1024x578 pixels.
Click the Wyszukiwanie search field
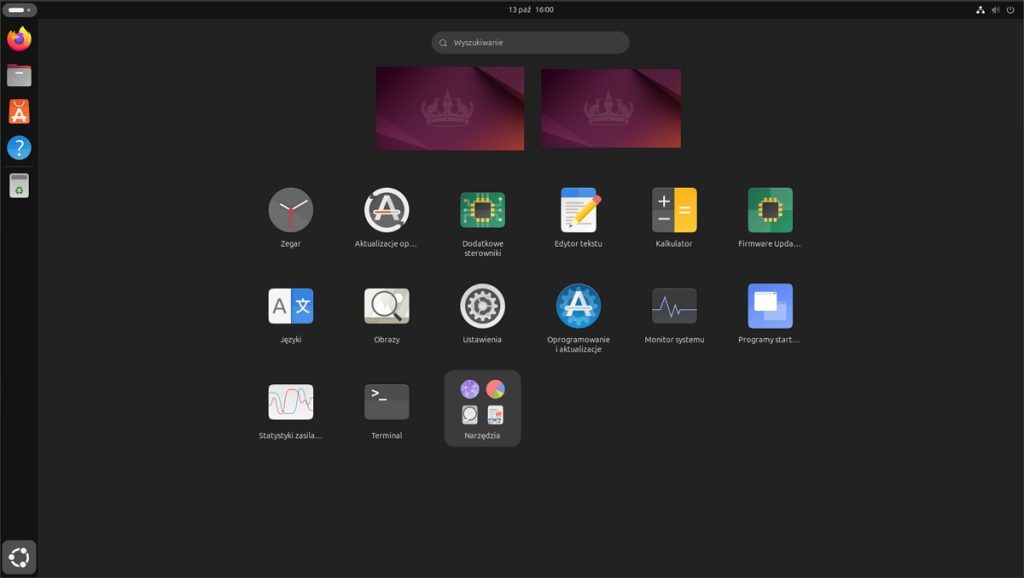(530, 43)
